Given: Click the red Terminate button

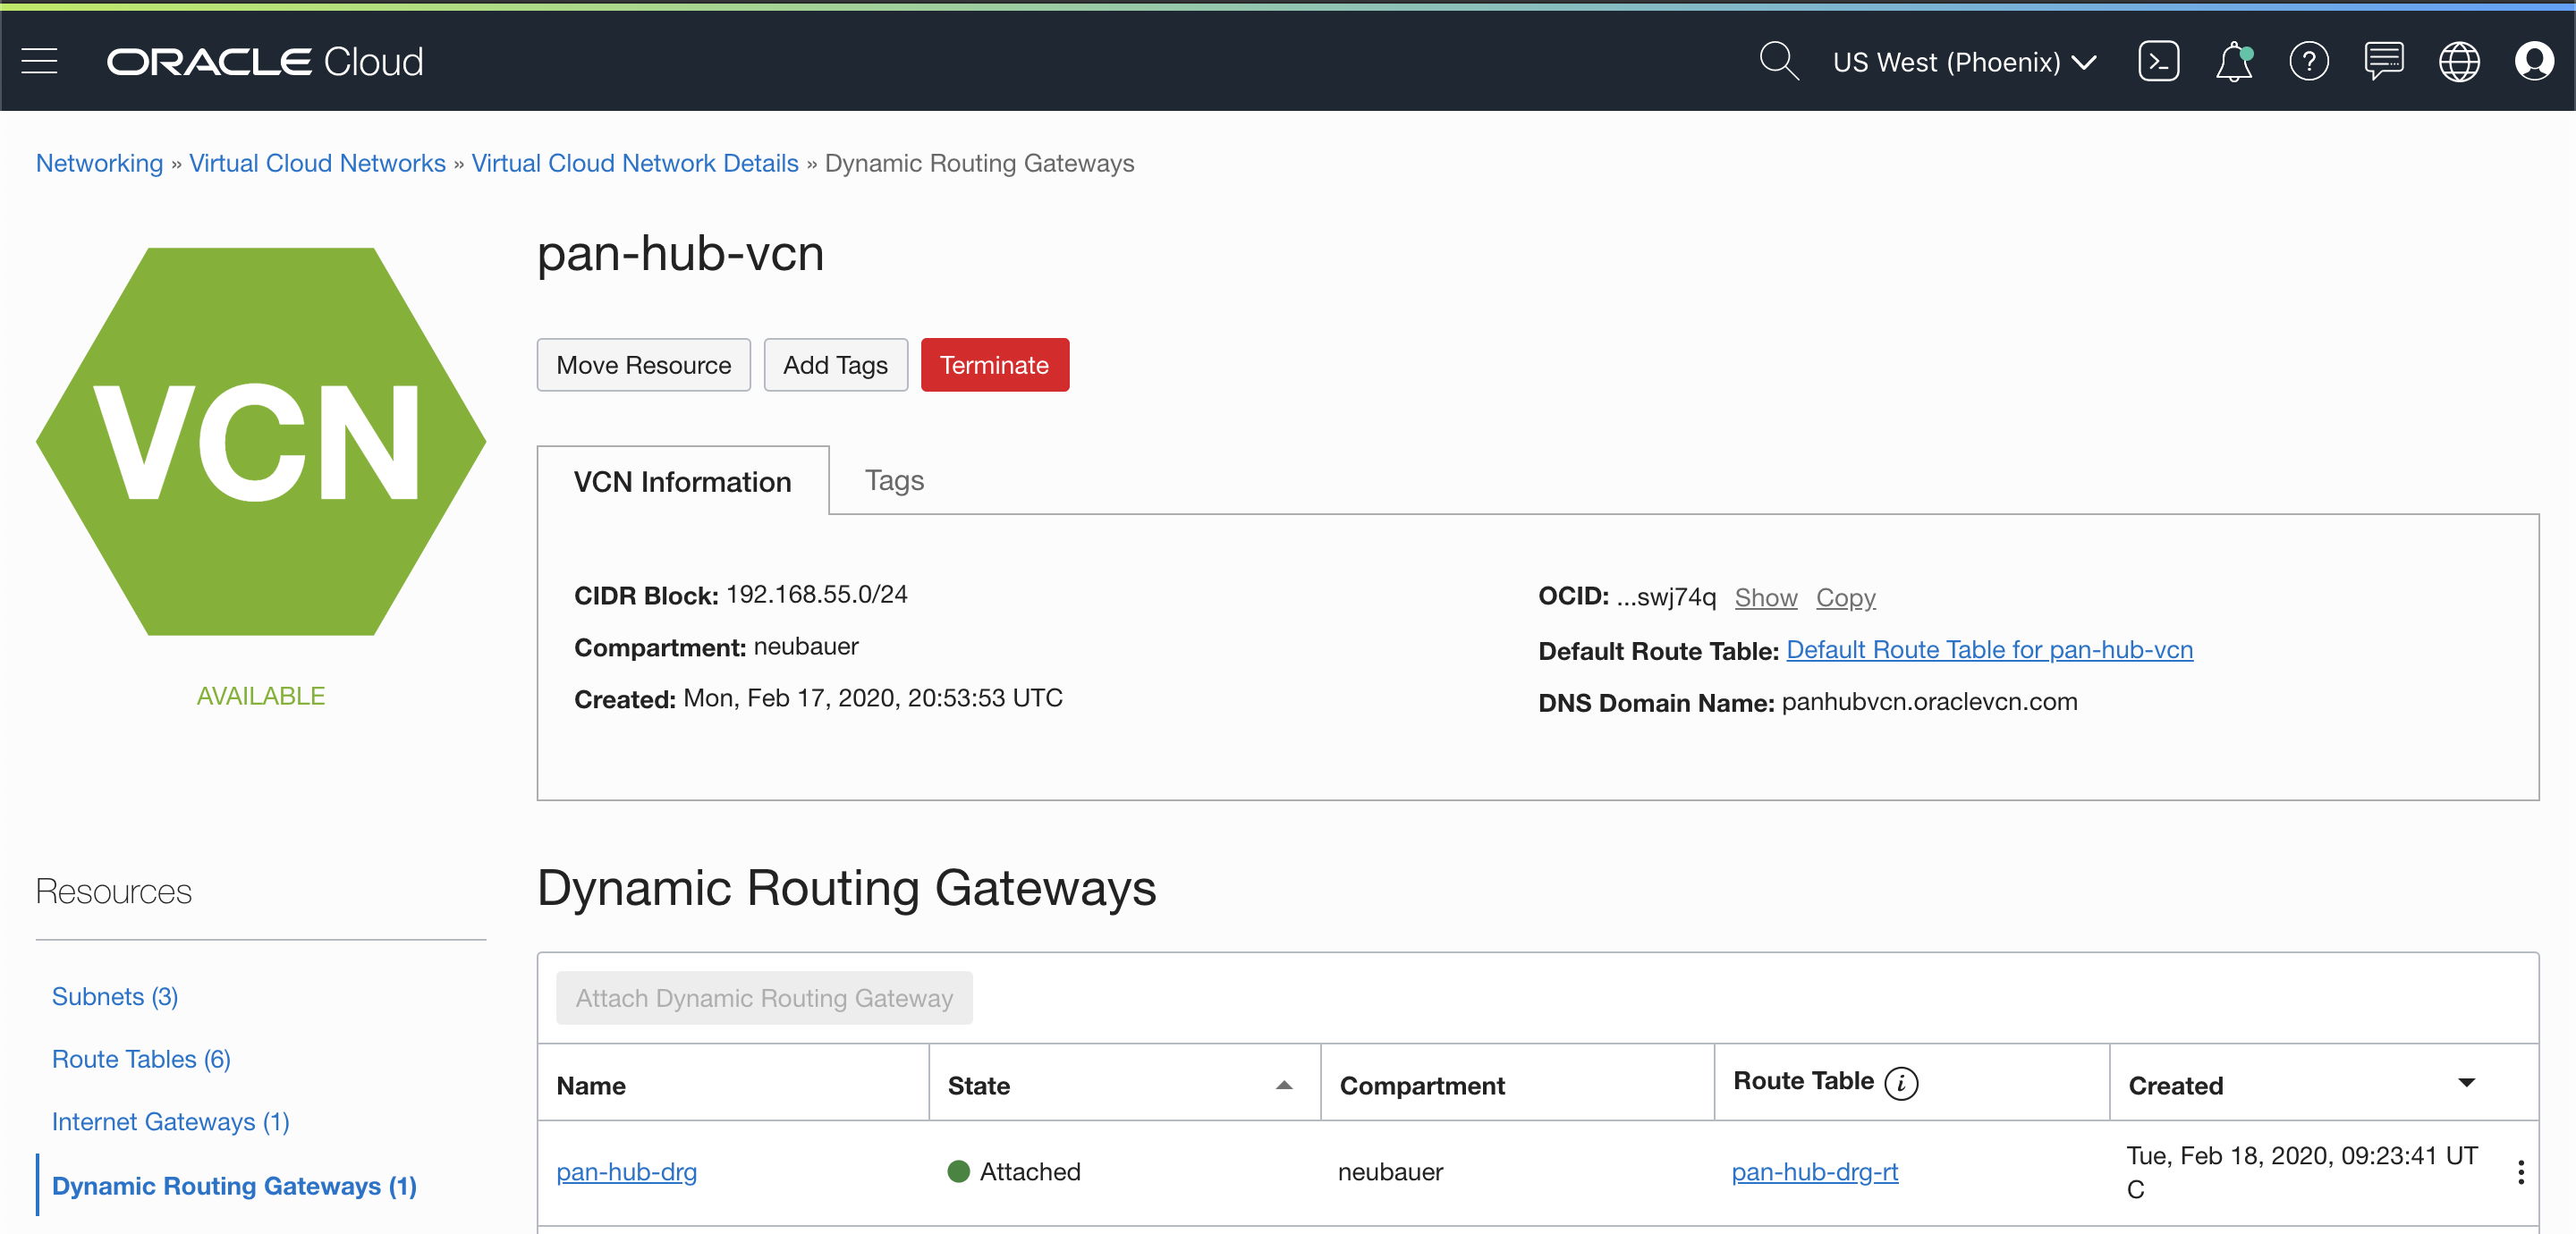Looking at the screenshot, I should tap(994, 365).
